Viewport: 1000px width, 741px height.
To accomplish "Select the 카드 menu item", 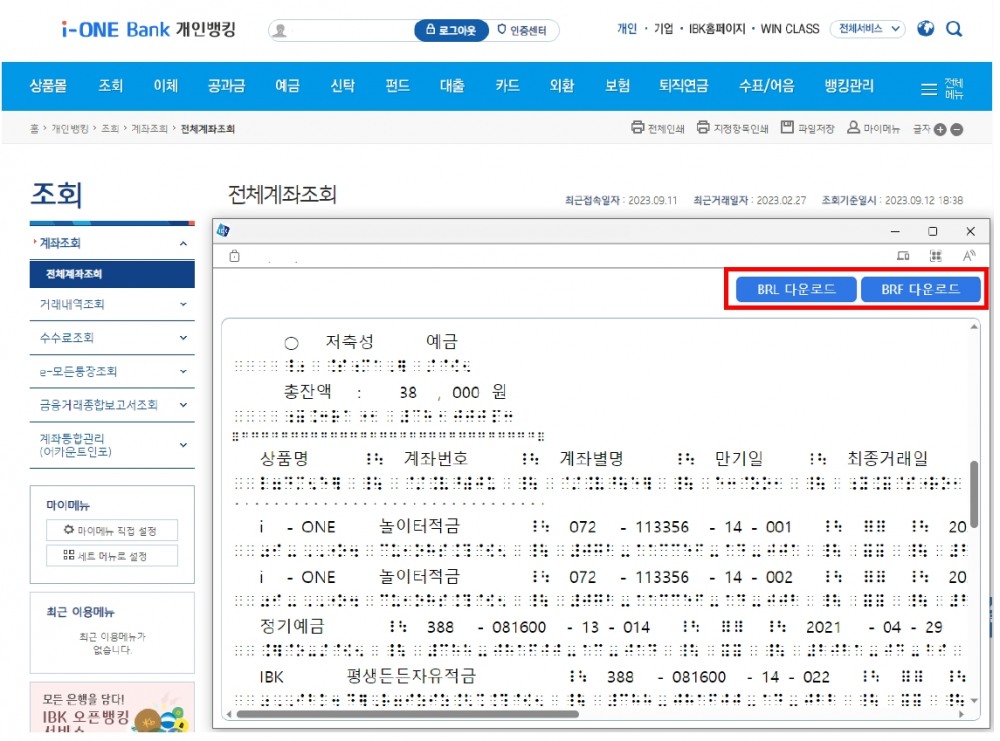I will [507, 86].
